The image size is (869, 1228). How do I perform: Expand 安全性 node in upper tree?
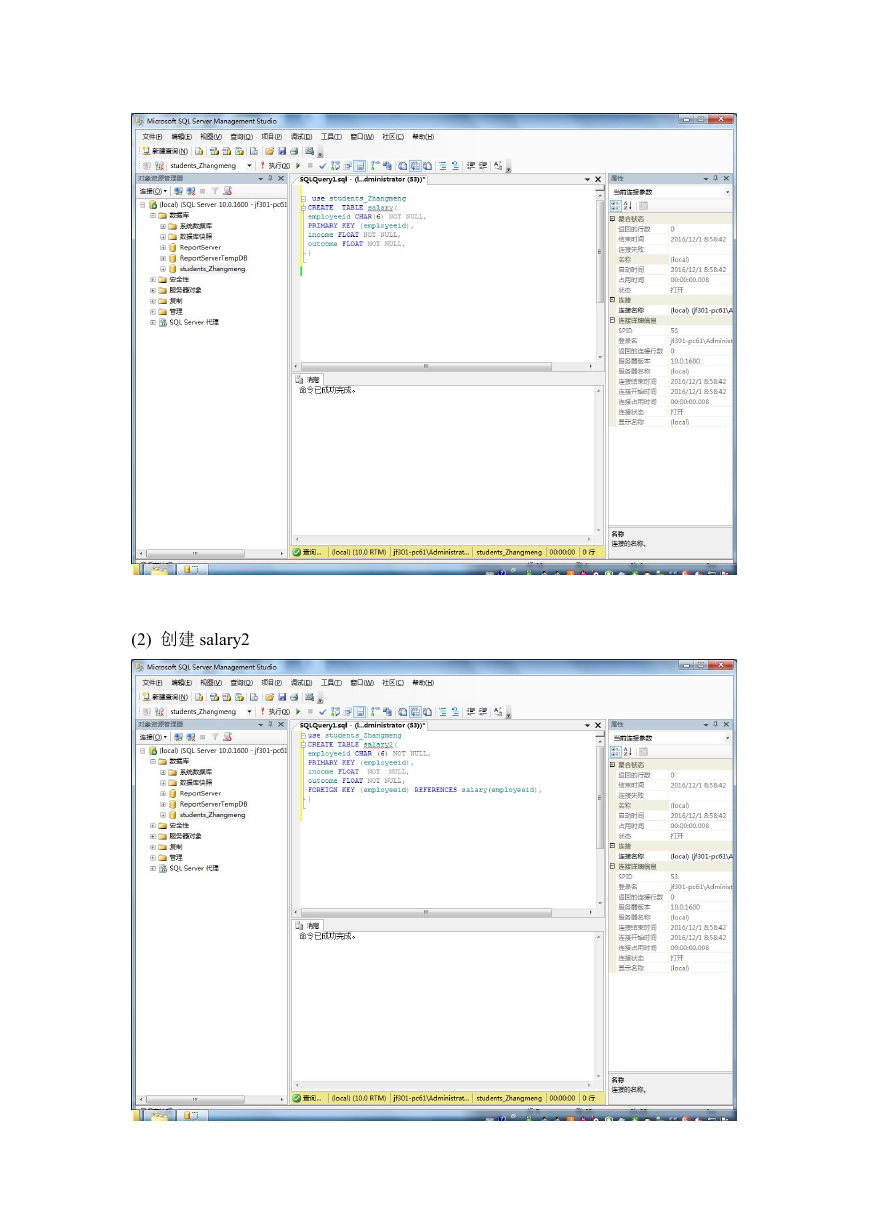[153, 279]
